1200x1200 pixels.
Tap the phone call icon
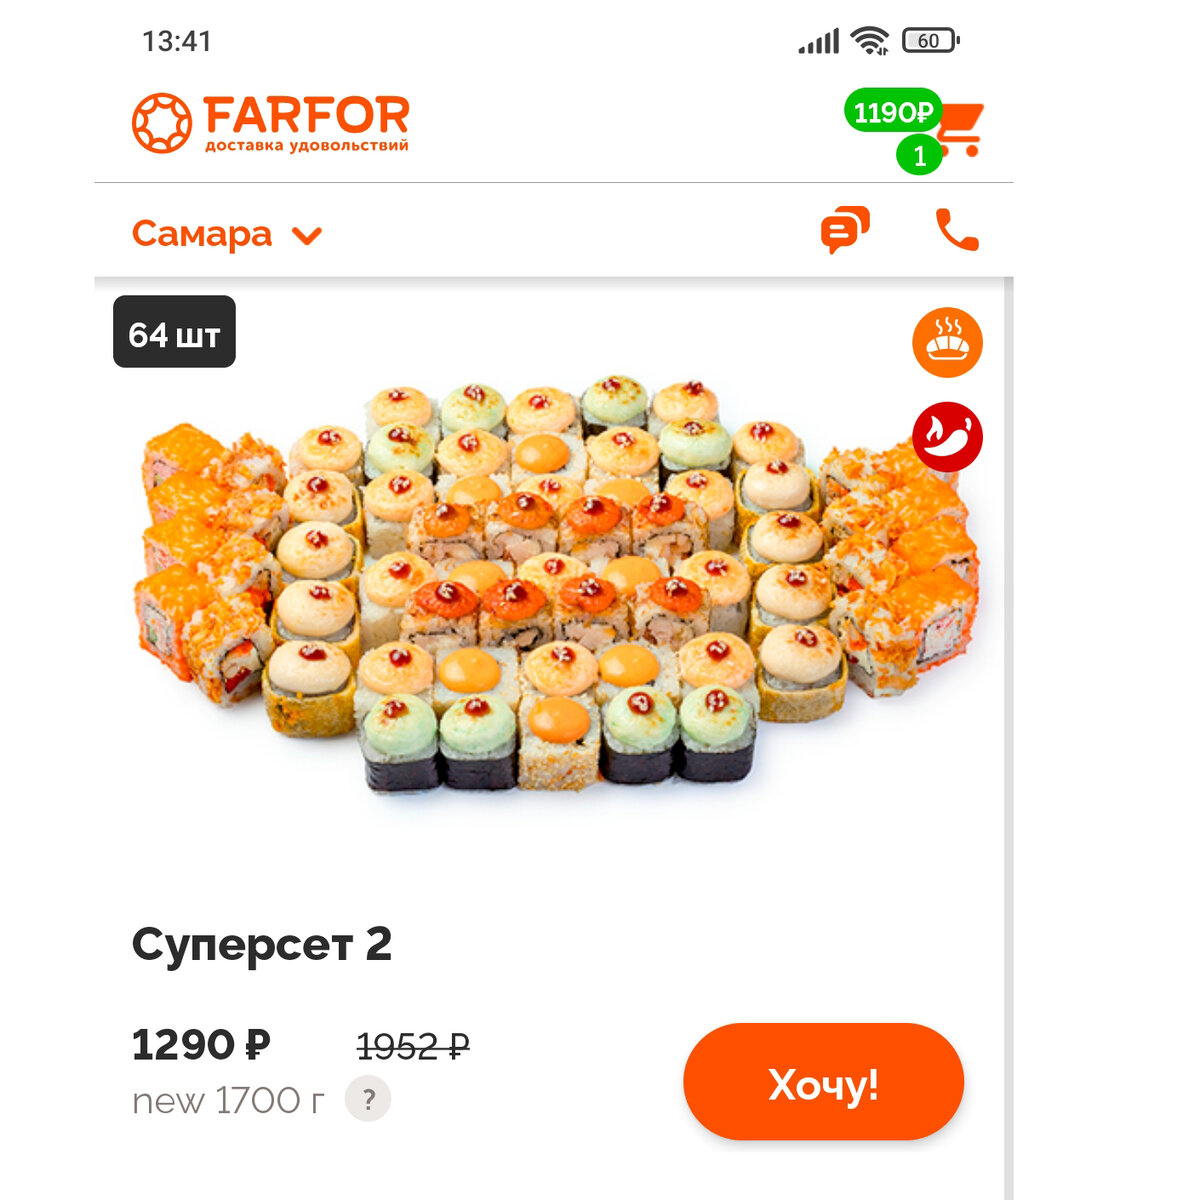click(x=957, y=230)
